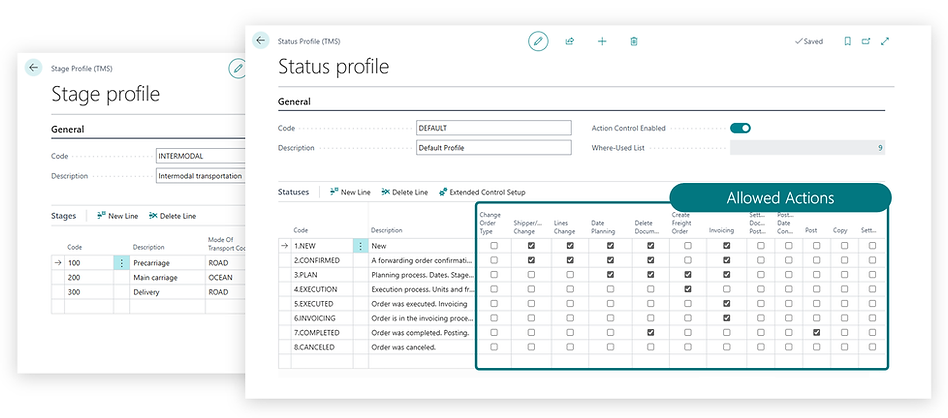This screenshot has height=418, width=948.
Task: Click Invoicing column header
Action: (x=721, y=230)
